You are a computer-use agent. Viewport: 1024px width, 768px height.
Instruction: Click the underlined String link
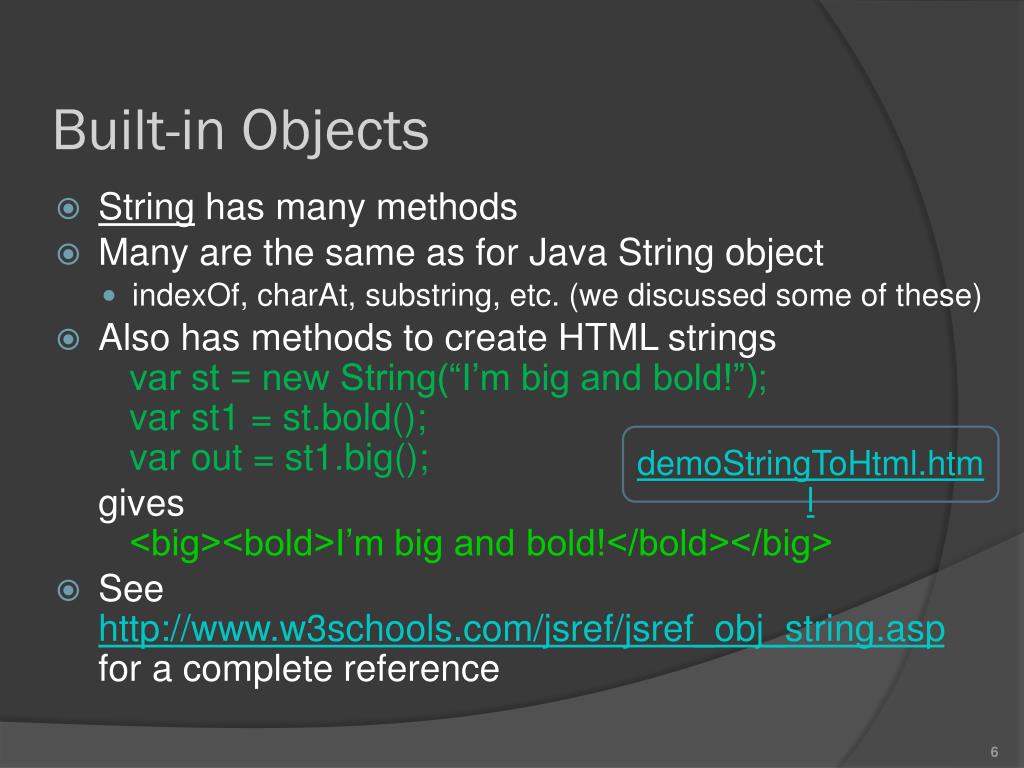[146, 208]
